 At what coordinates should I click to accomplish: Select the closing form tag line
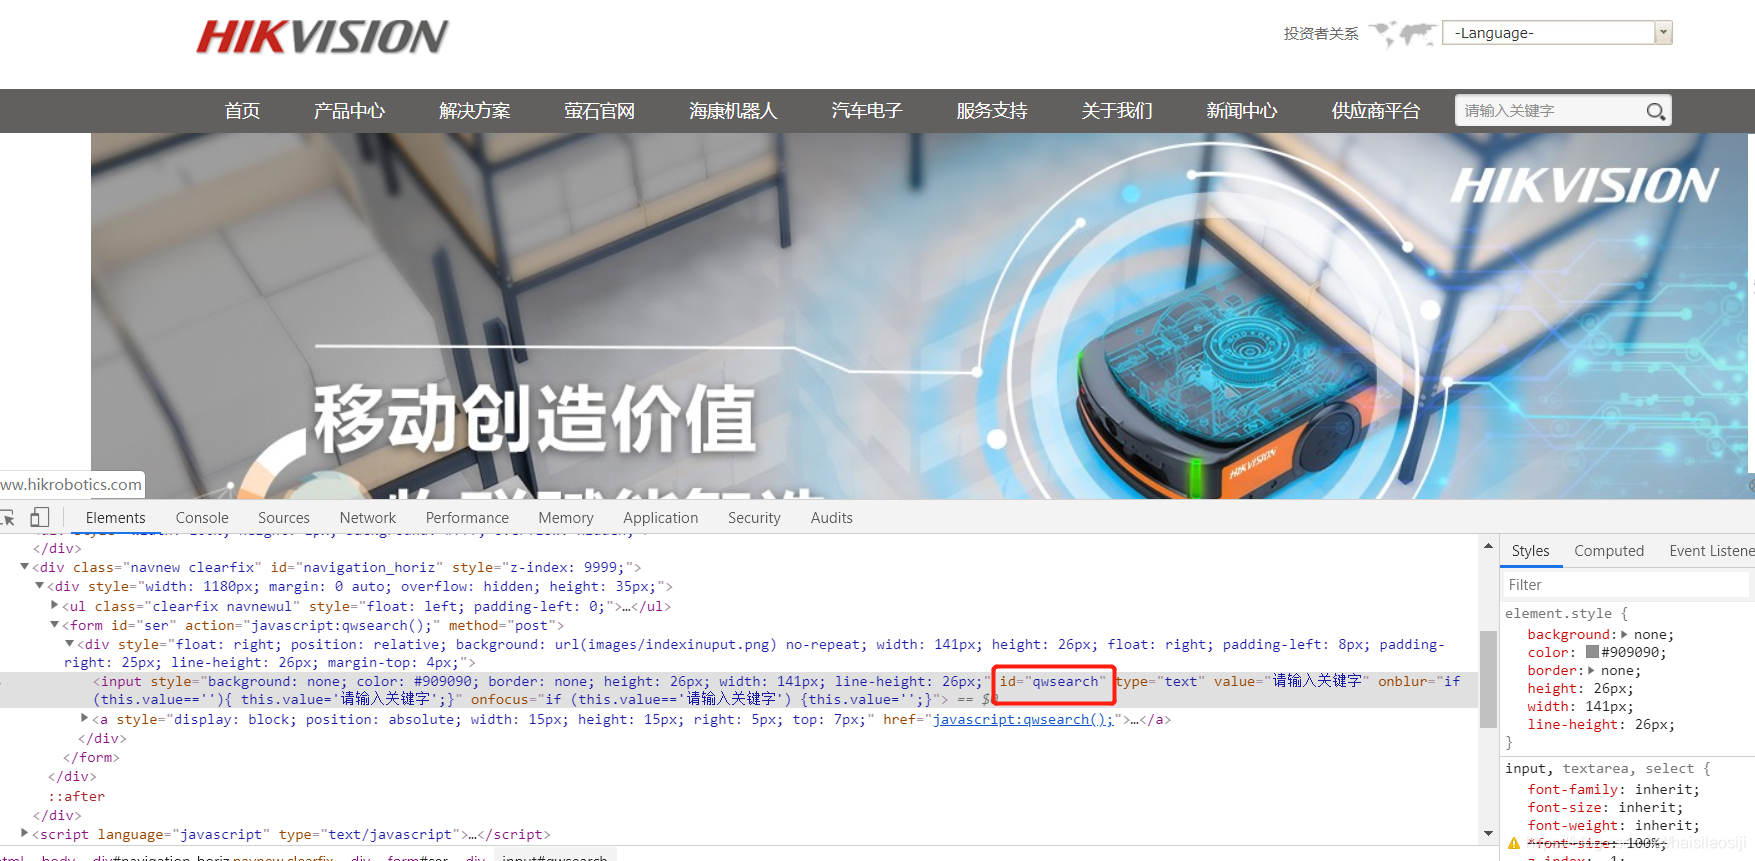(91, 757)
